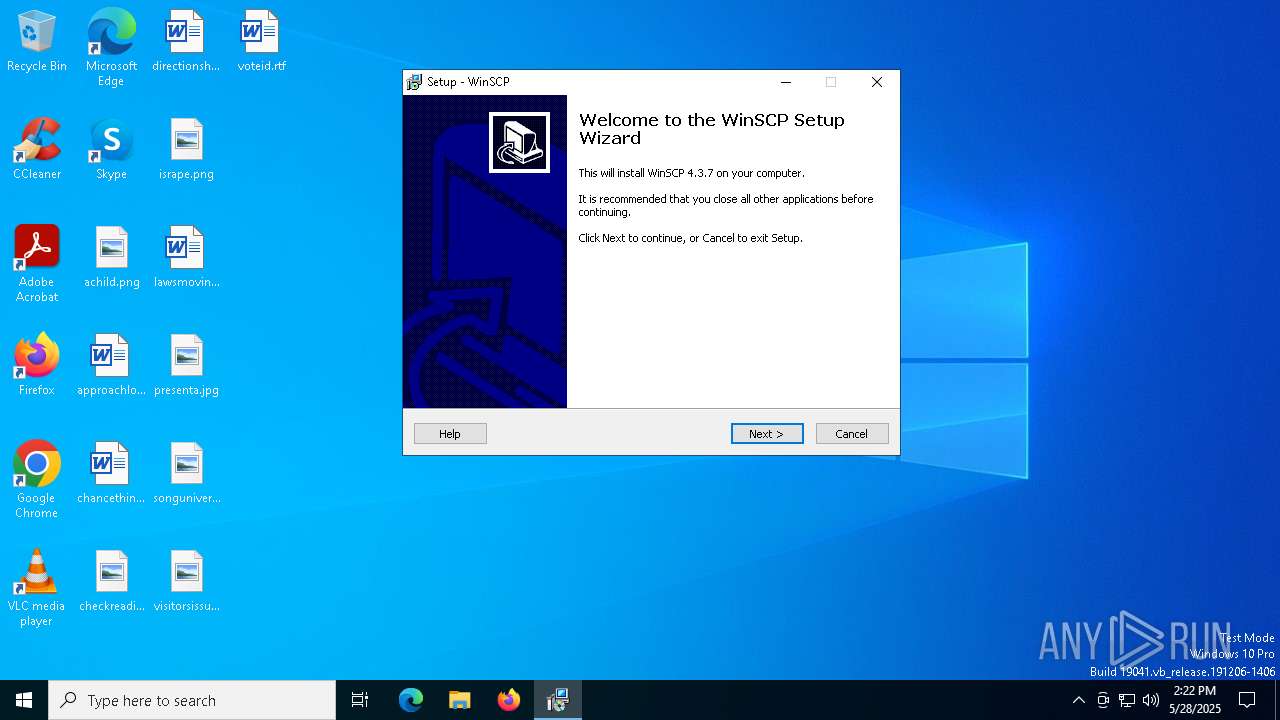Select the songuniver... image file
Viewport: 1280px width, 720px height.
coord(186,473)
